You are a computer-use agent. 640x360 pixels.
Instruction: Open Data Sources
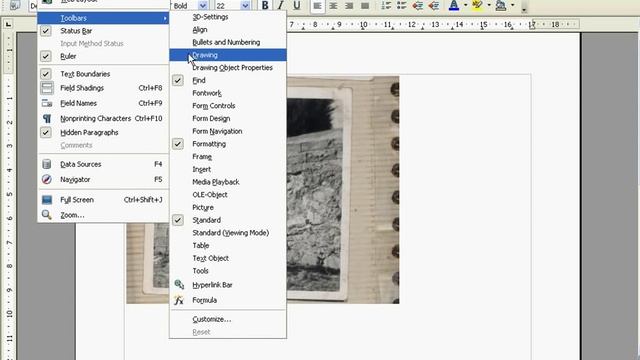[x=103, y=164]
